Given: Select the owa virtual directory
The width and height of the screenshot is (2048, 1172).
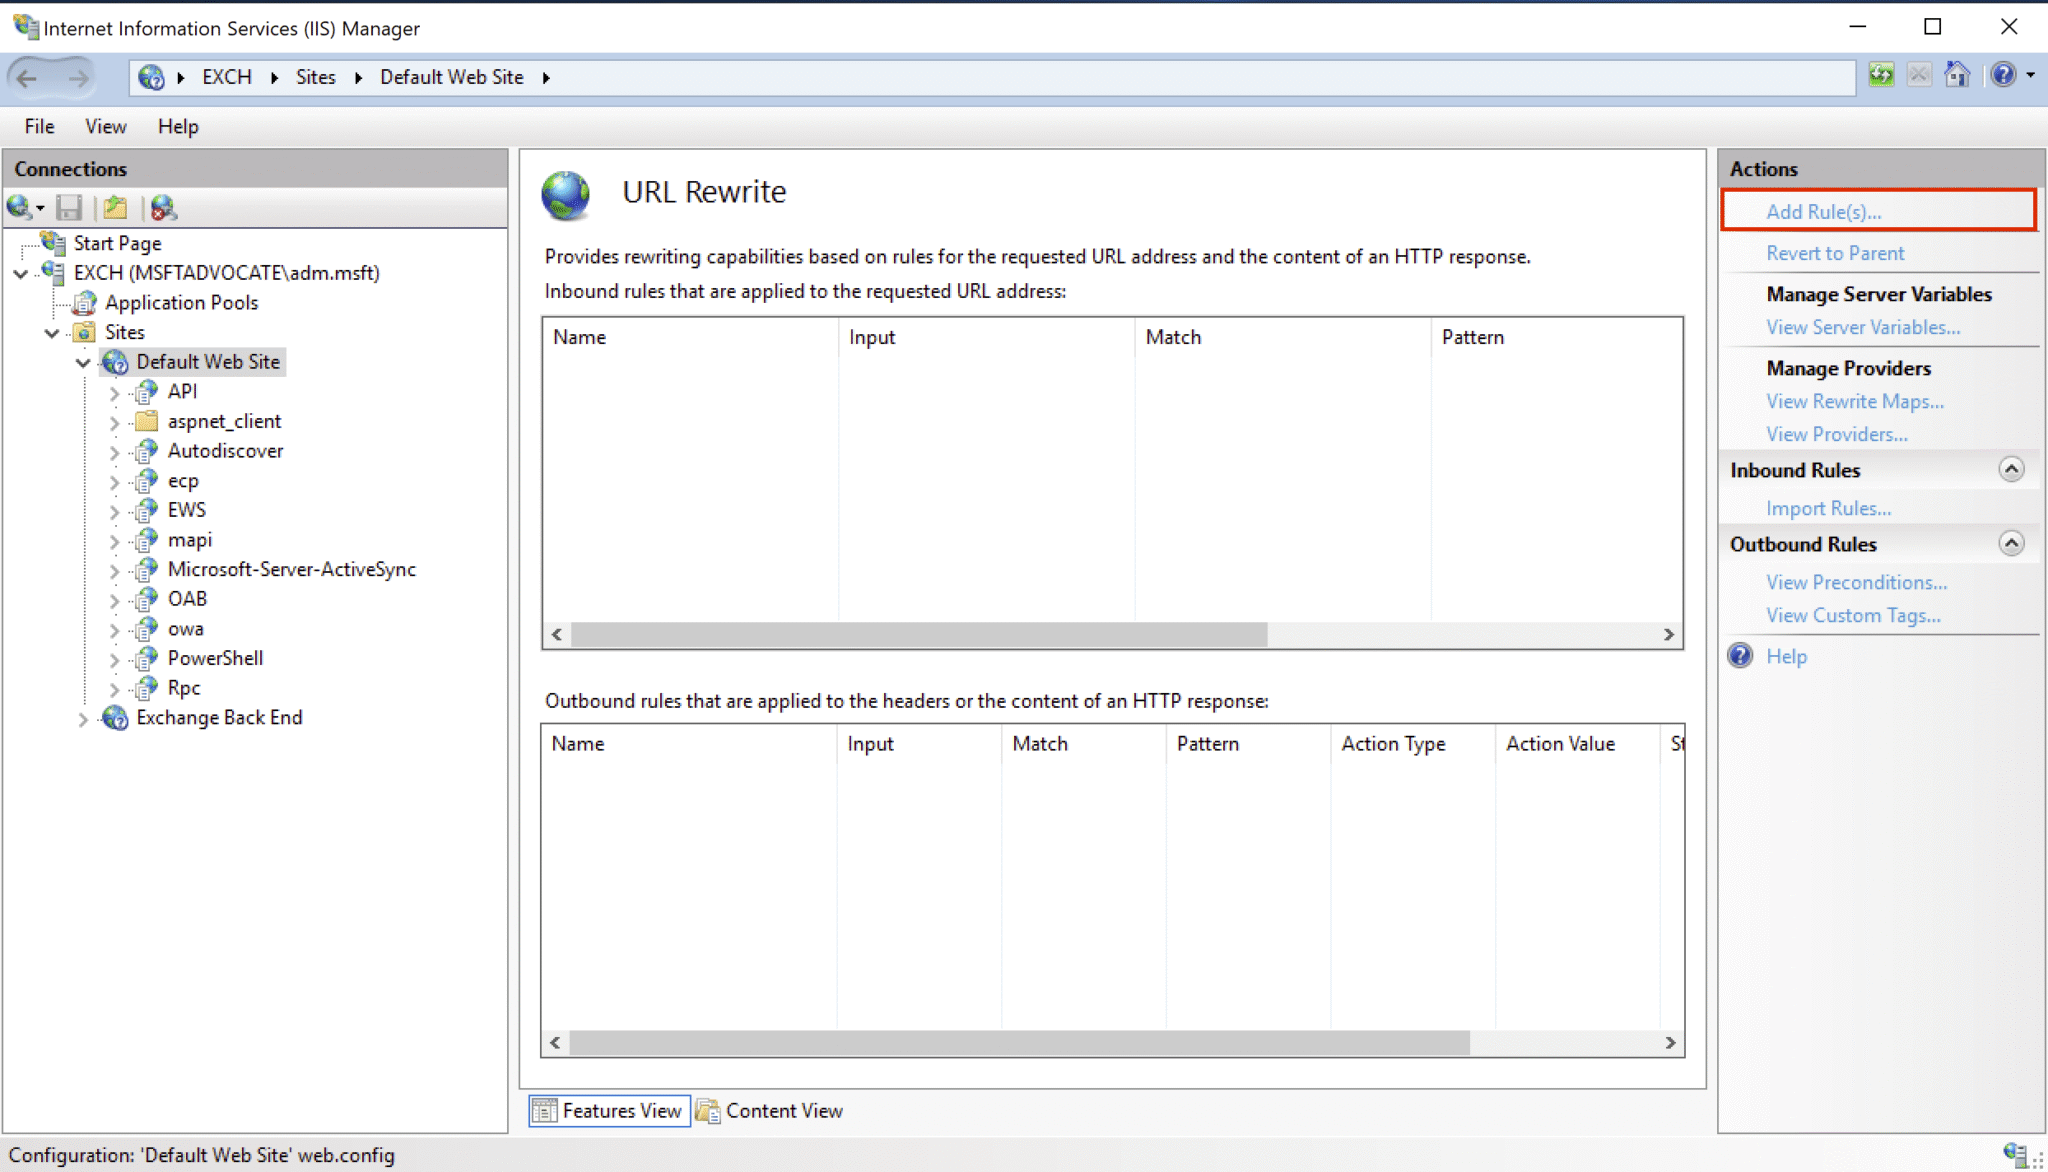Looking at the screenshot, I should pos(186,628).
